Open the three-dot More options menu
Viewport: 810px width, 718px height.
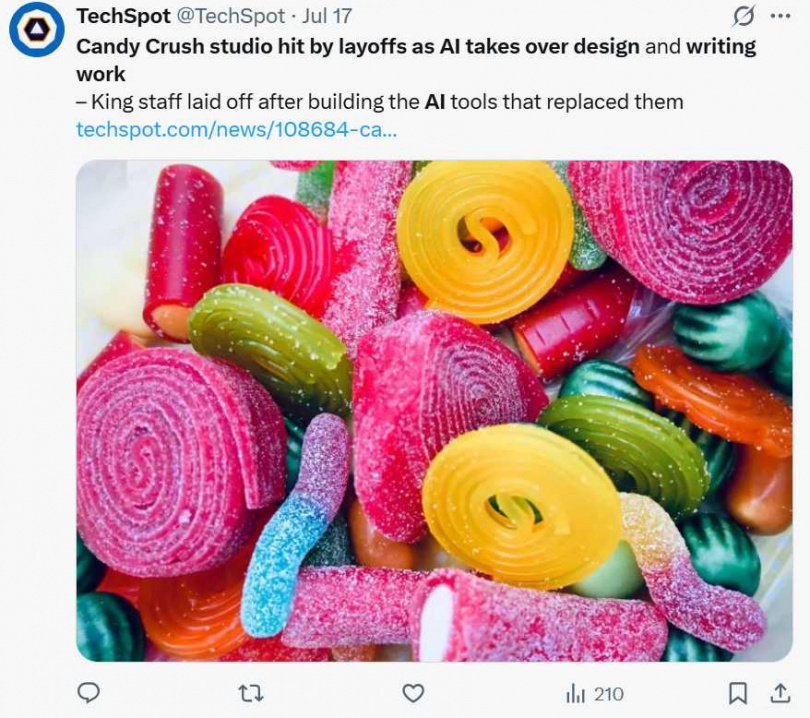coord(780,17)
